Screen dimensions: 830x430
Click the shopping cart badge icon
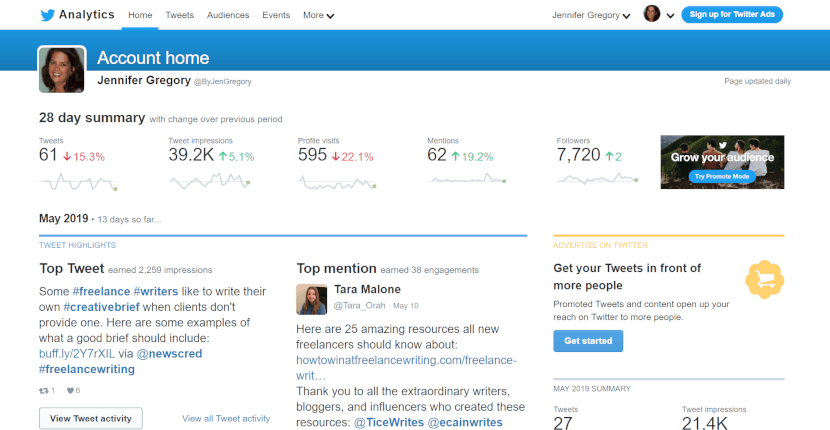764,279
